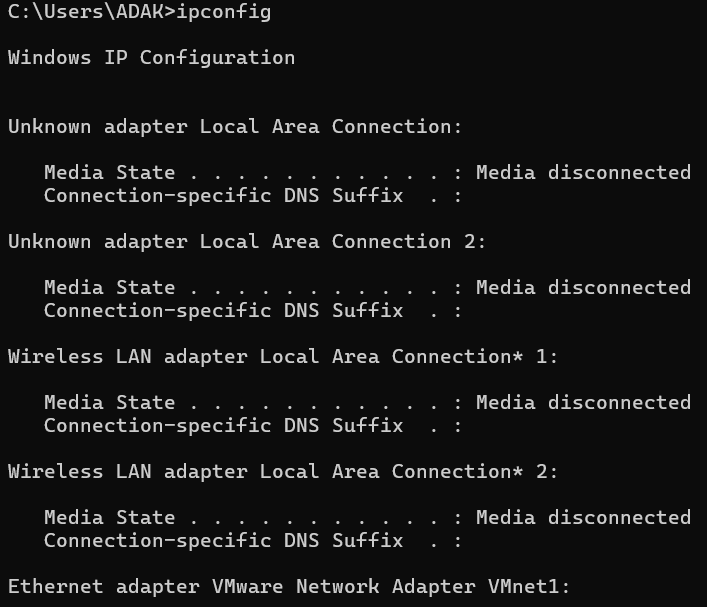This screenshot has width=707, height=607.
Task: Click Media State label under Wireless Connection* 1
Action: [x=110, y=403]
